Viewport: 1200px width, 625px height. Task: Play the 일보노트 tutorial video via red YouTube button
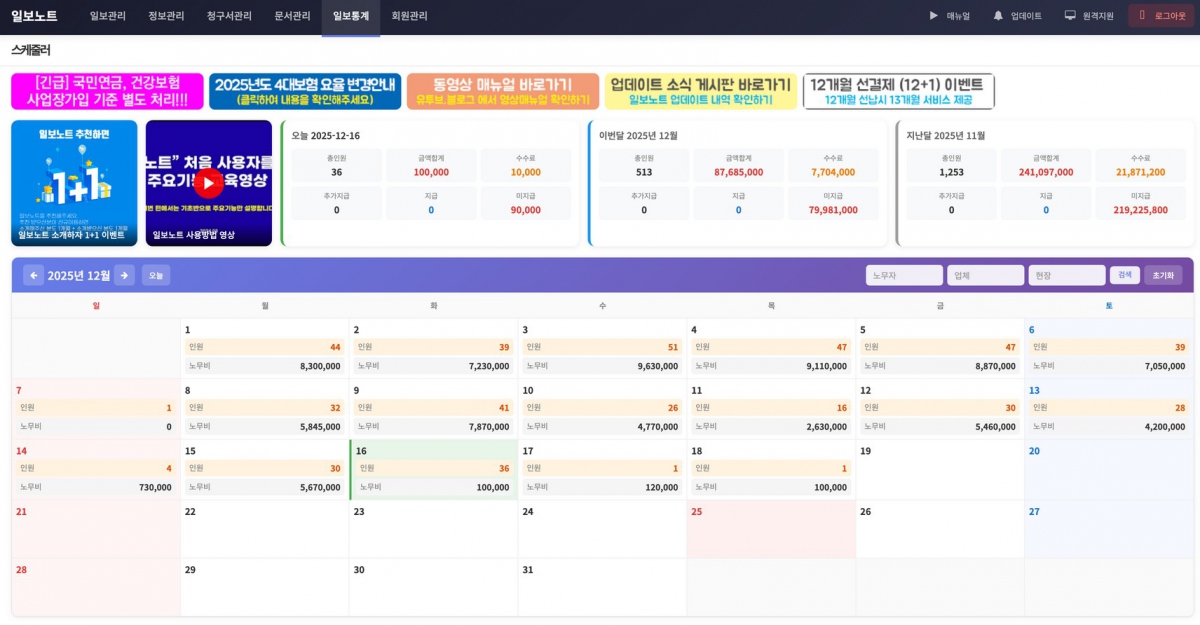(207, 182)
